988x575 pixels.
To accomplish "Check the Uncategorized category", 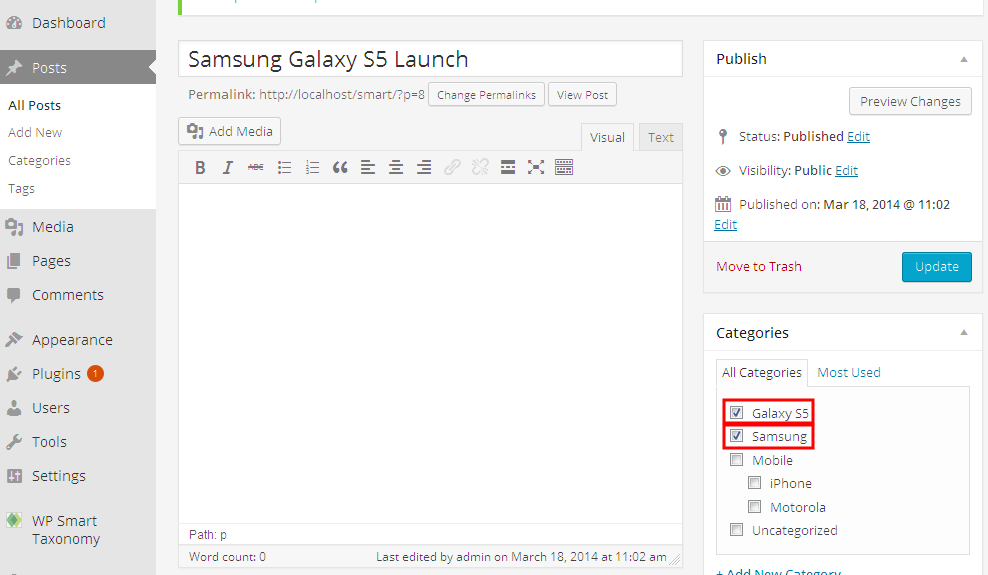I will click(x=736, y=529).
